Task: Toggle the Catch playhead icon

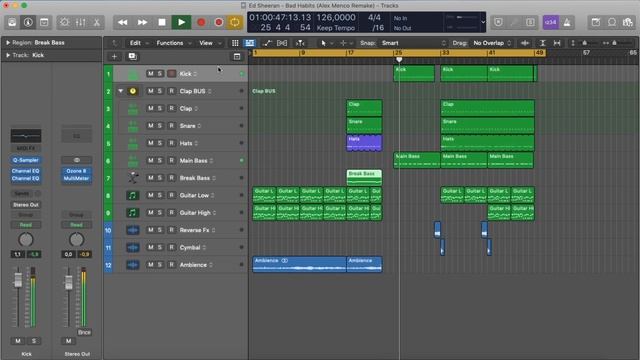Action: (x=300, y=43)
